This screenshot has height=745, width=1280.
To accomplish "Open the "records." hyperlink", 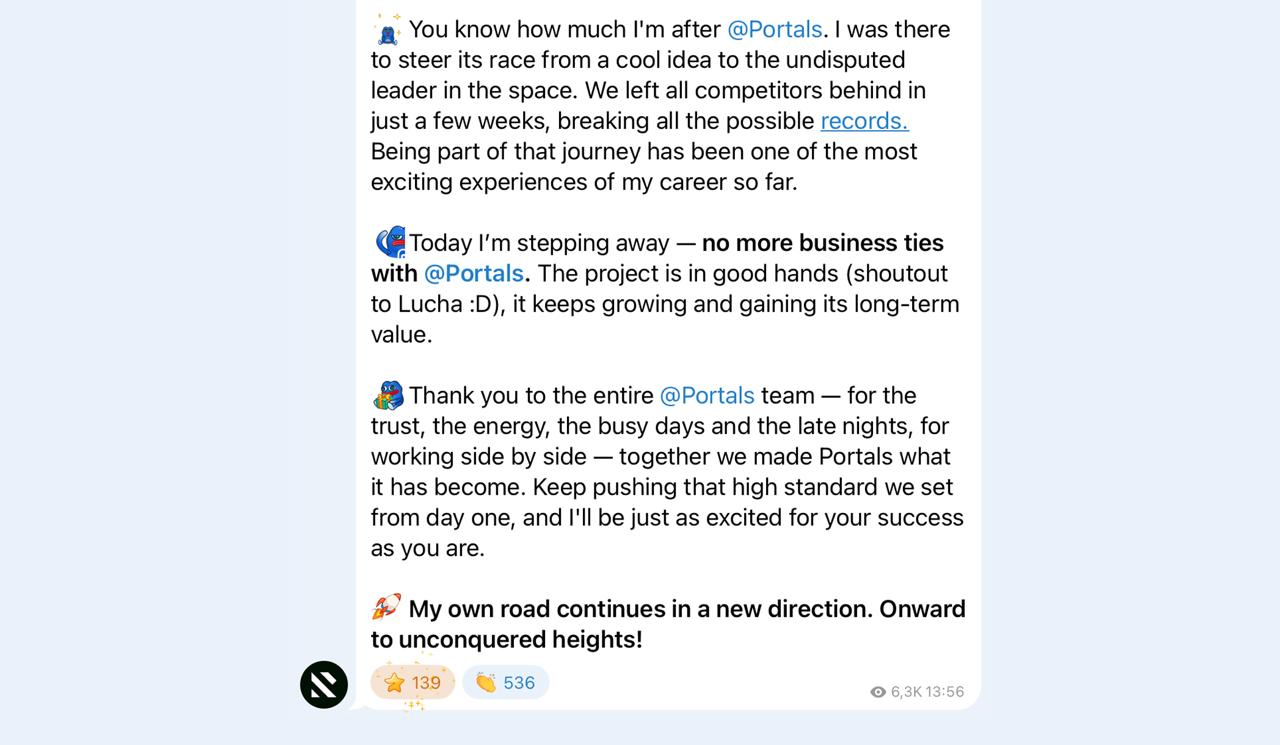I will 864,121.
